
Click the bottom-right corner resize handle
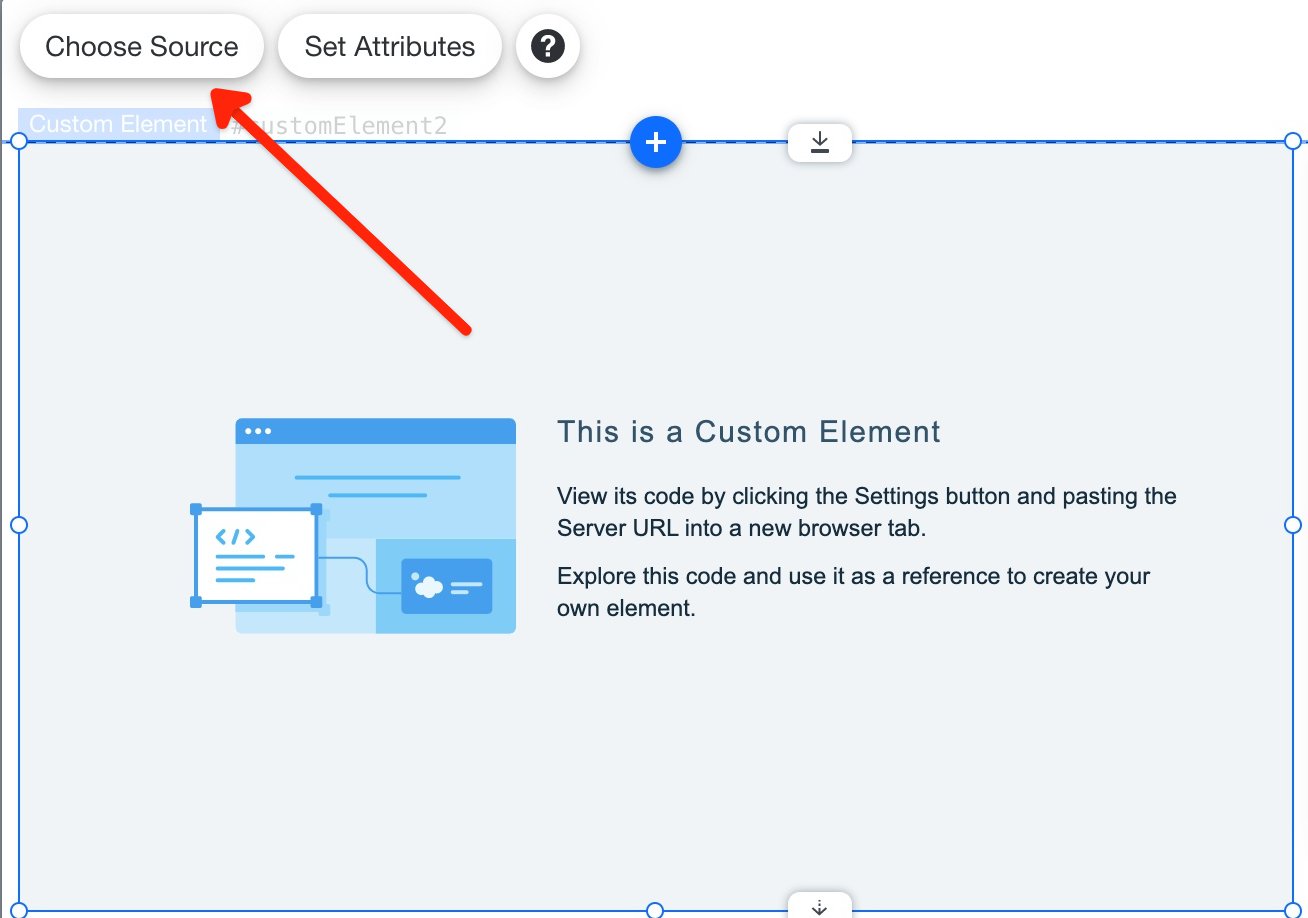(1292, 910)
